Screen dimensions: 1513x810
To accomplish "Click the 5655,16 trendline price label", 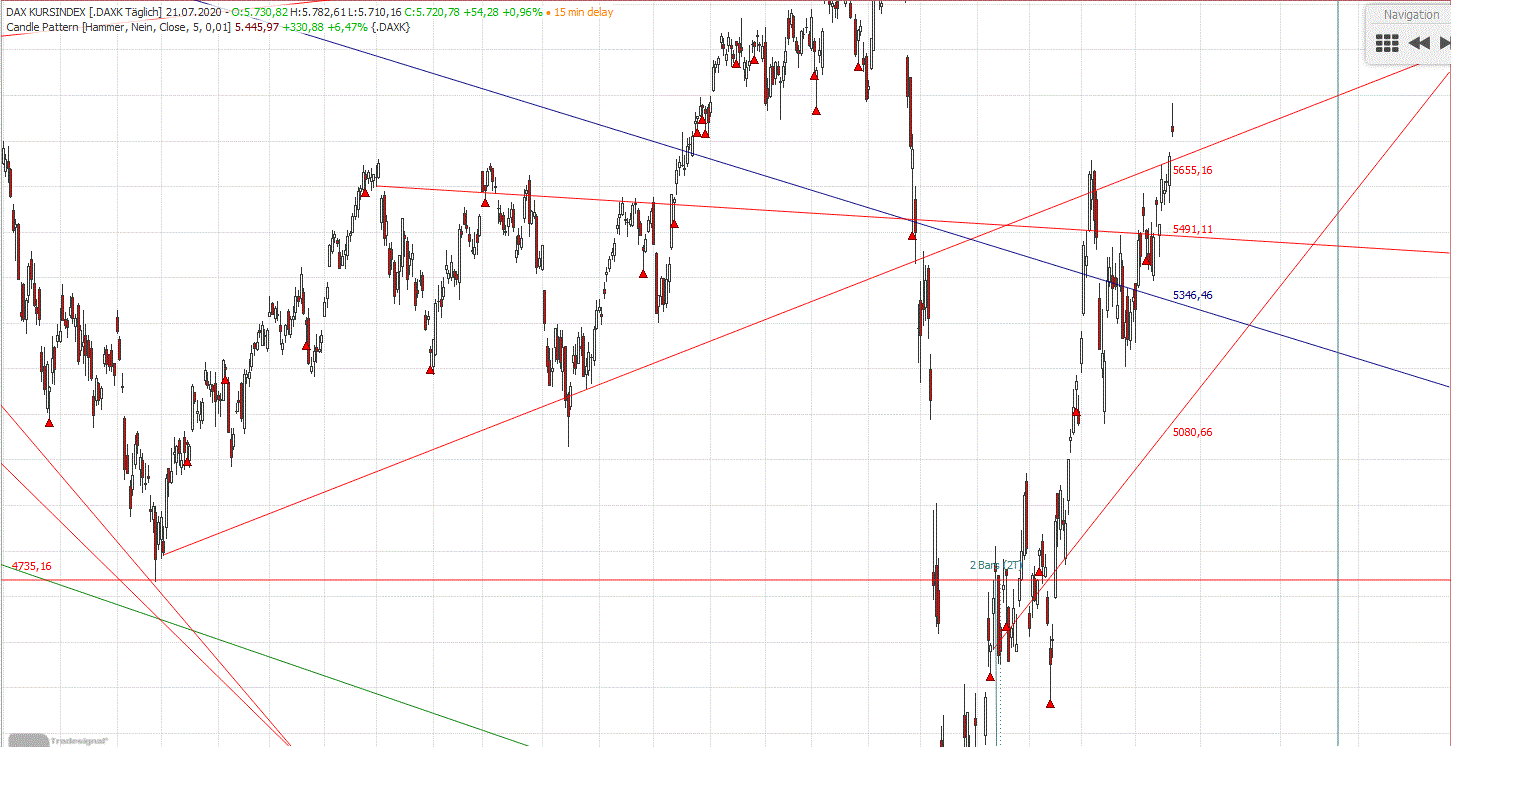I will (1192, 170).
